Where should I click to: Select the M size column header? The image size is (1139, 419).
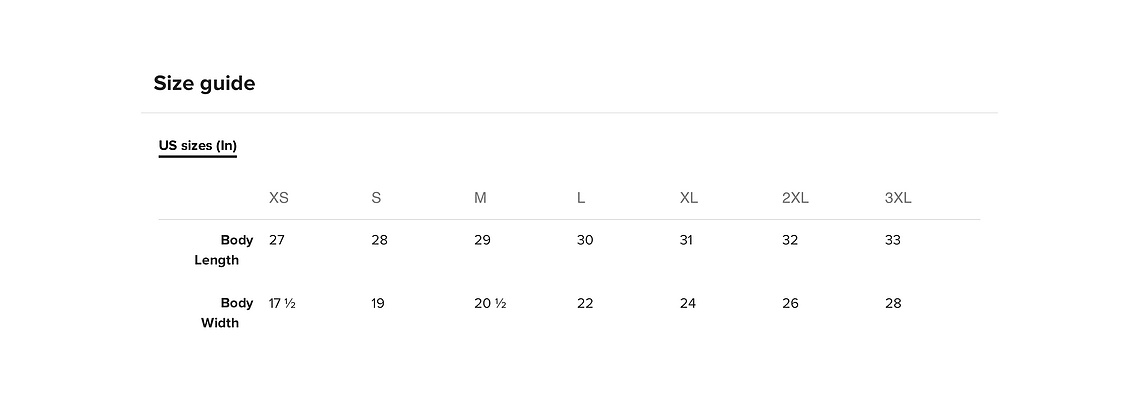(x=480, y=198)
